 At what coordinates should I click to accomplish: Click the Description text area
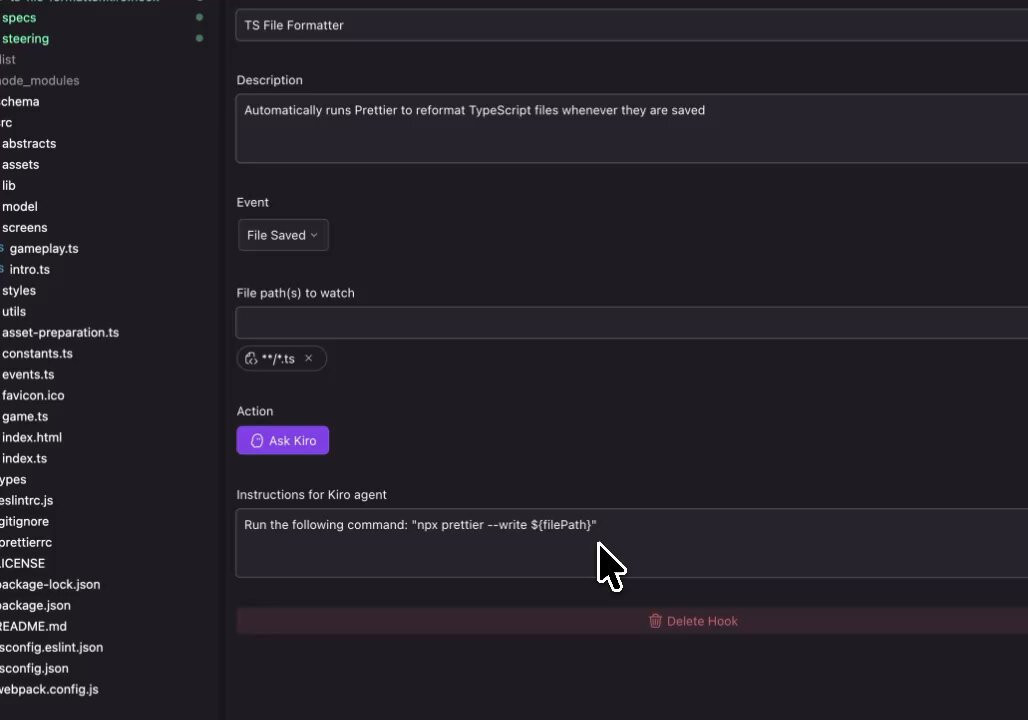click(631, 129)
